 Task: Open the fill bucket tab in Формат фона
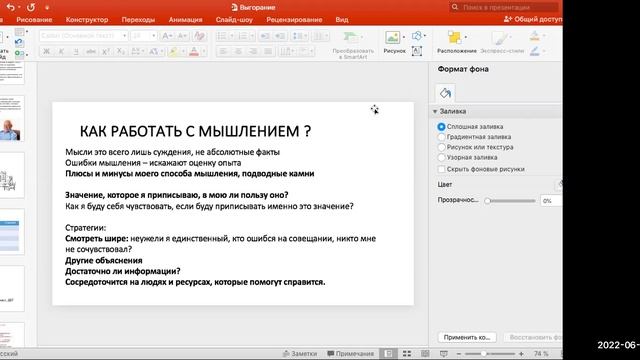tap(445, 93)
